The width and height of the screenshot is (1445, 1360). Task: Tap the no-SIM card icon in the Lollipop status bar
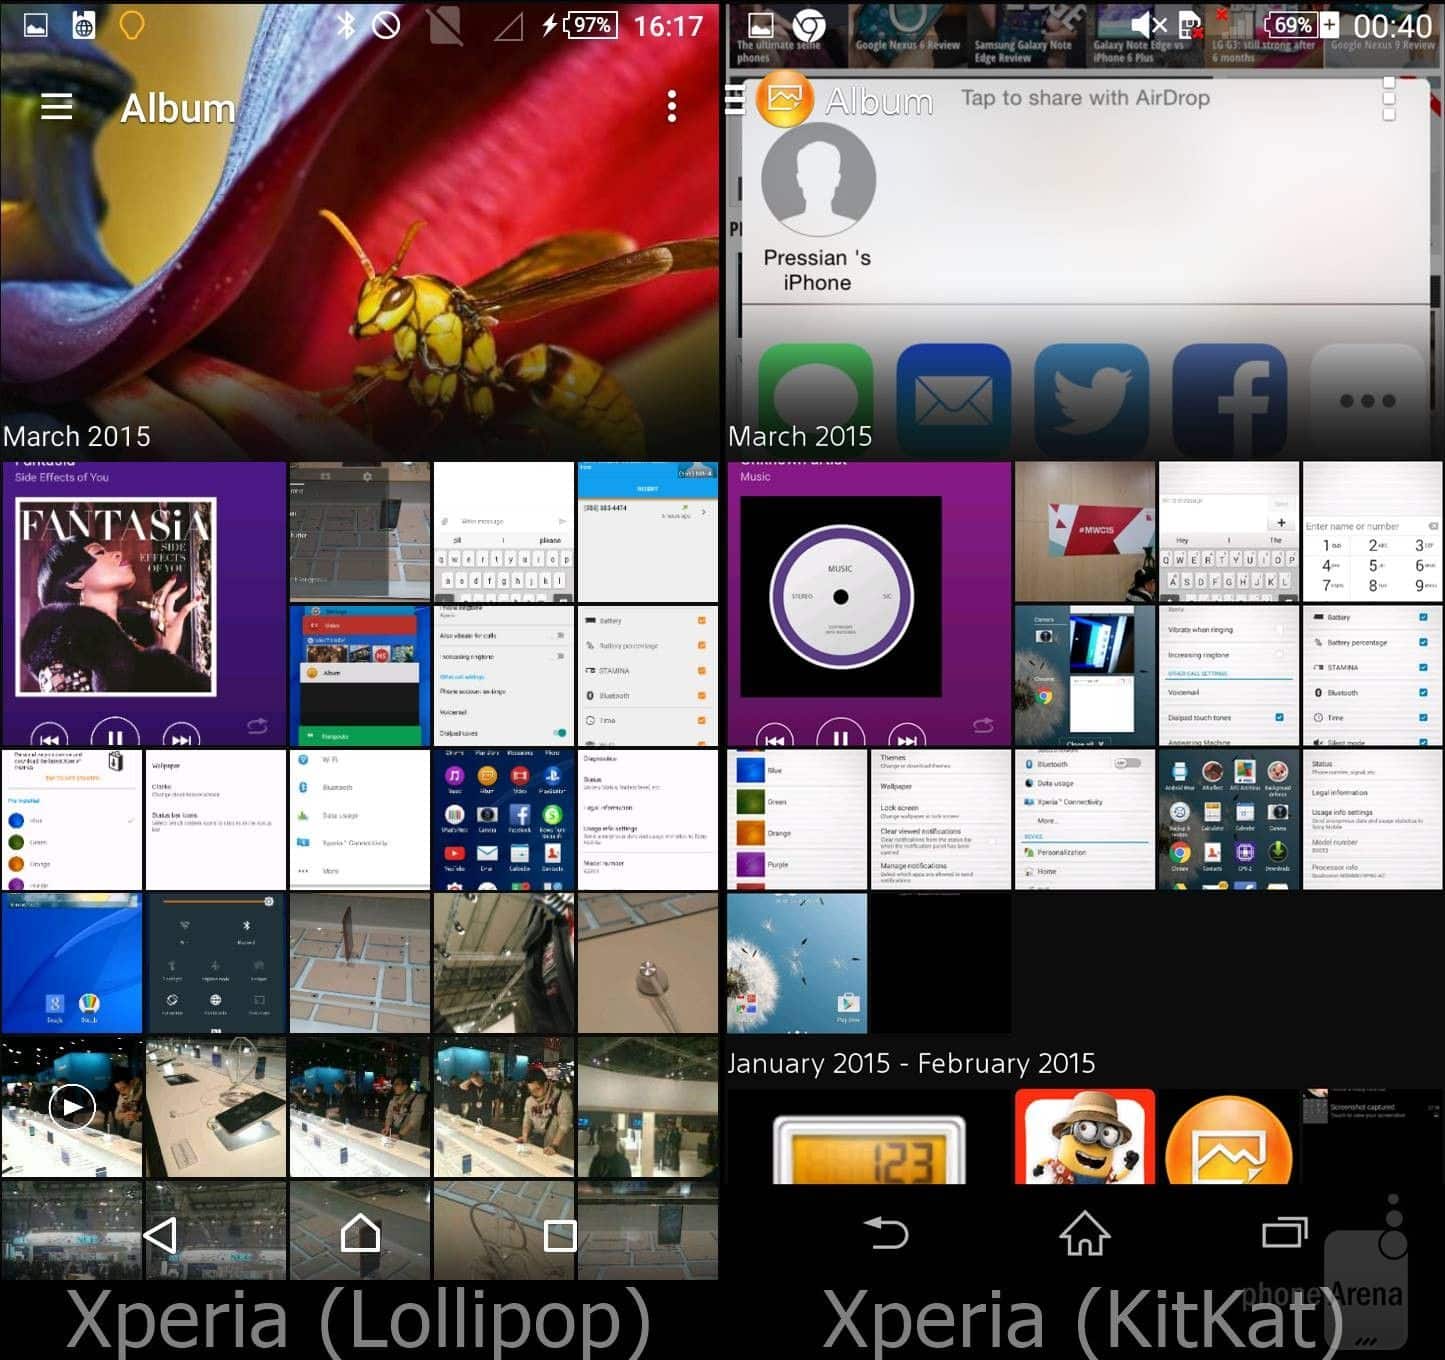click(445, 27)
